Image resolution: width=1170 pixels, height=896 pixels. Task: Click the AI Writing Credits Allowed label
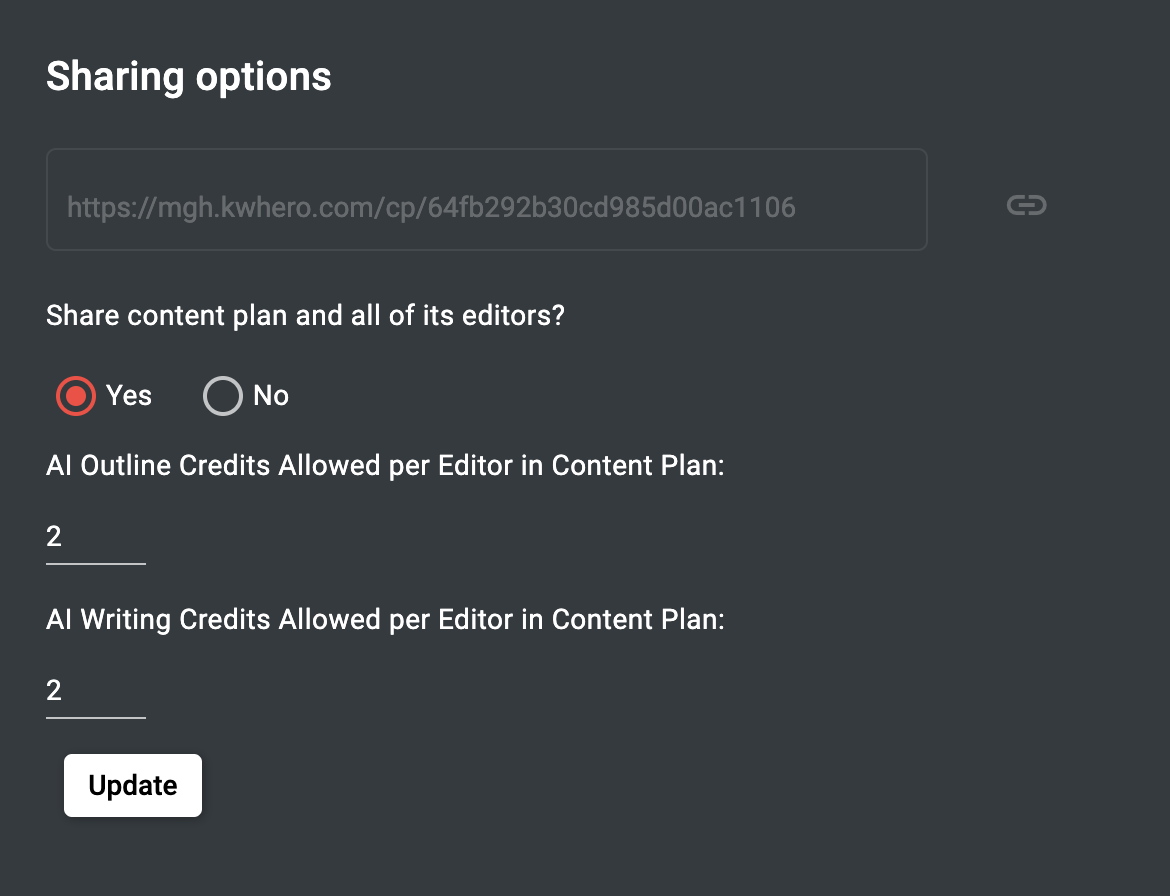[x=385, y=620]
